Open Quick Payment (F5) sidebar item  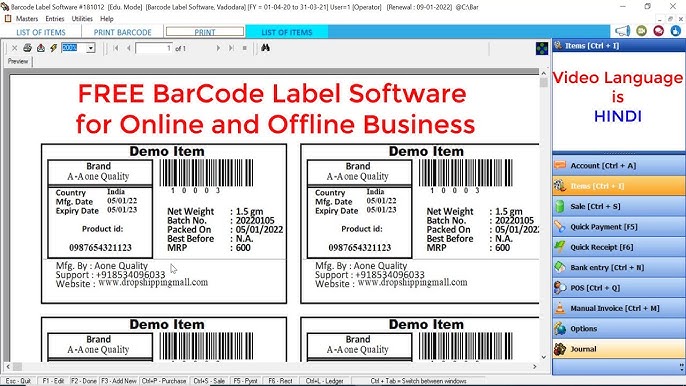619,227
